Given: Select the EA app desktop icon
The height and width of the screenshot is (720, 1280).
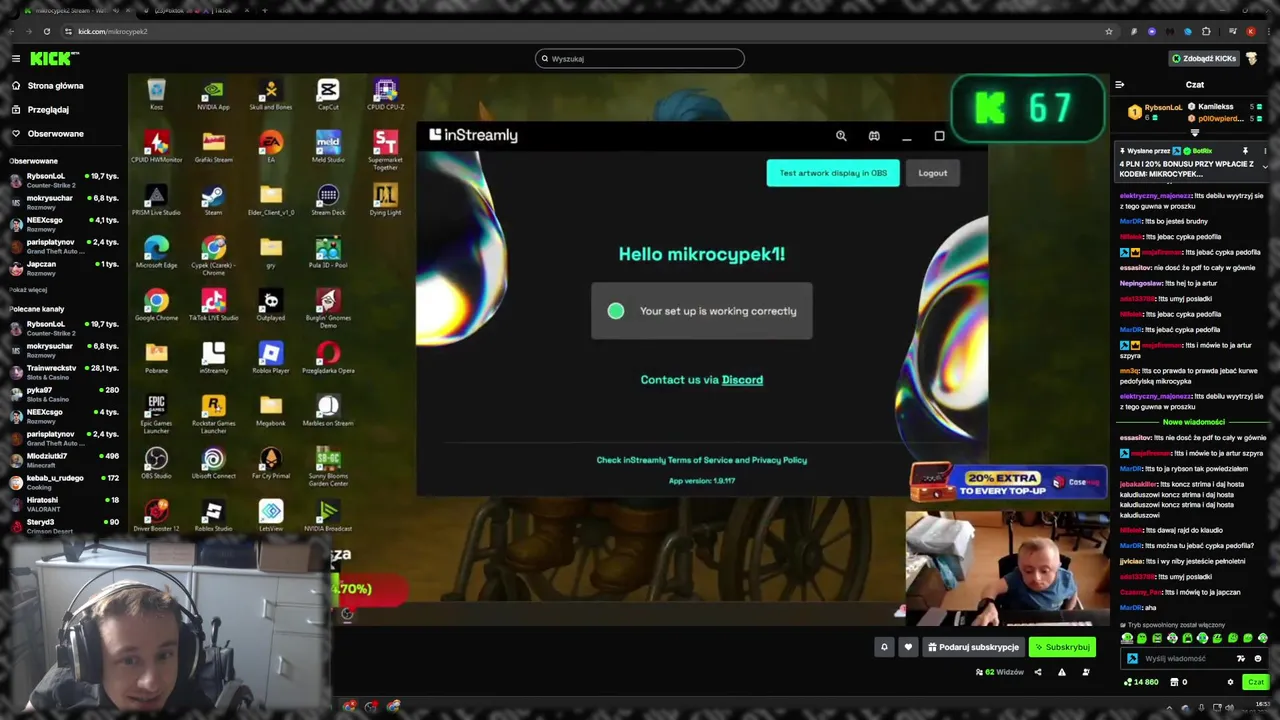Looking at the screenshot, I should click(x=271, y=146).
